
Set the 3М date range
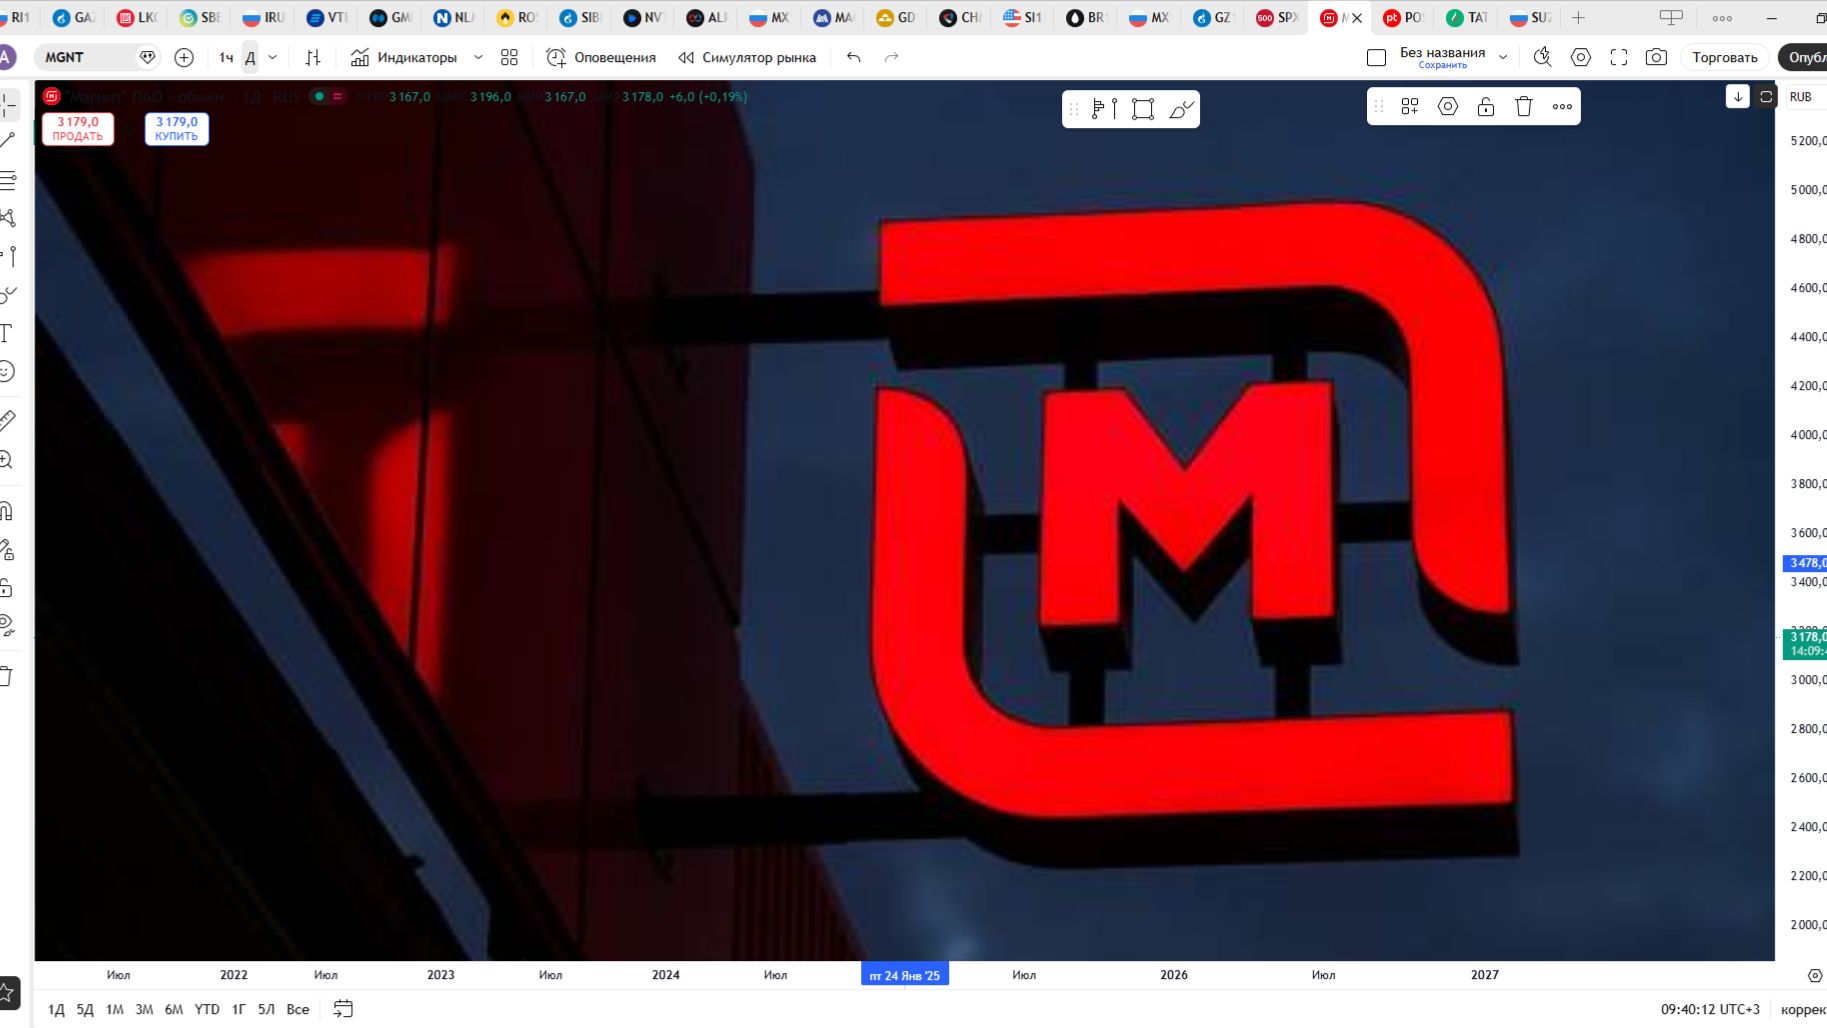[x=144, y=1009]
